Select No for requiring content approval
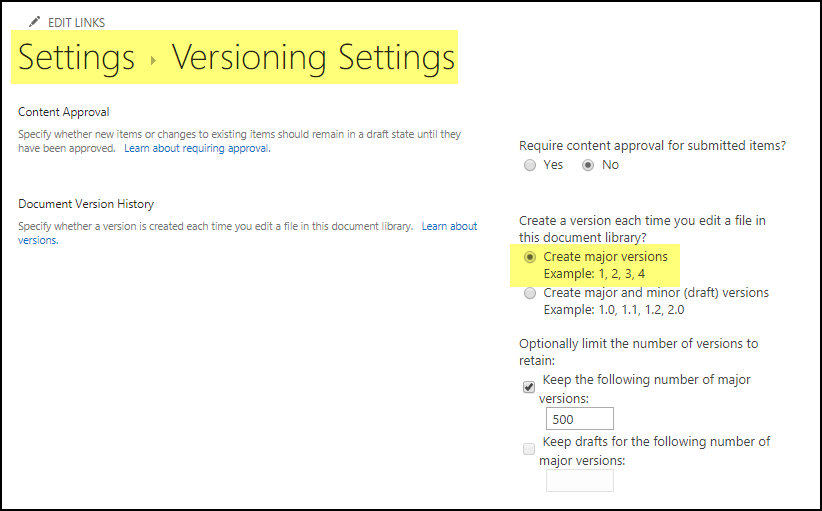Viewport: 822px width, 511px height. click(588, 165)
